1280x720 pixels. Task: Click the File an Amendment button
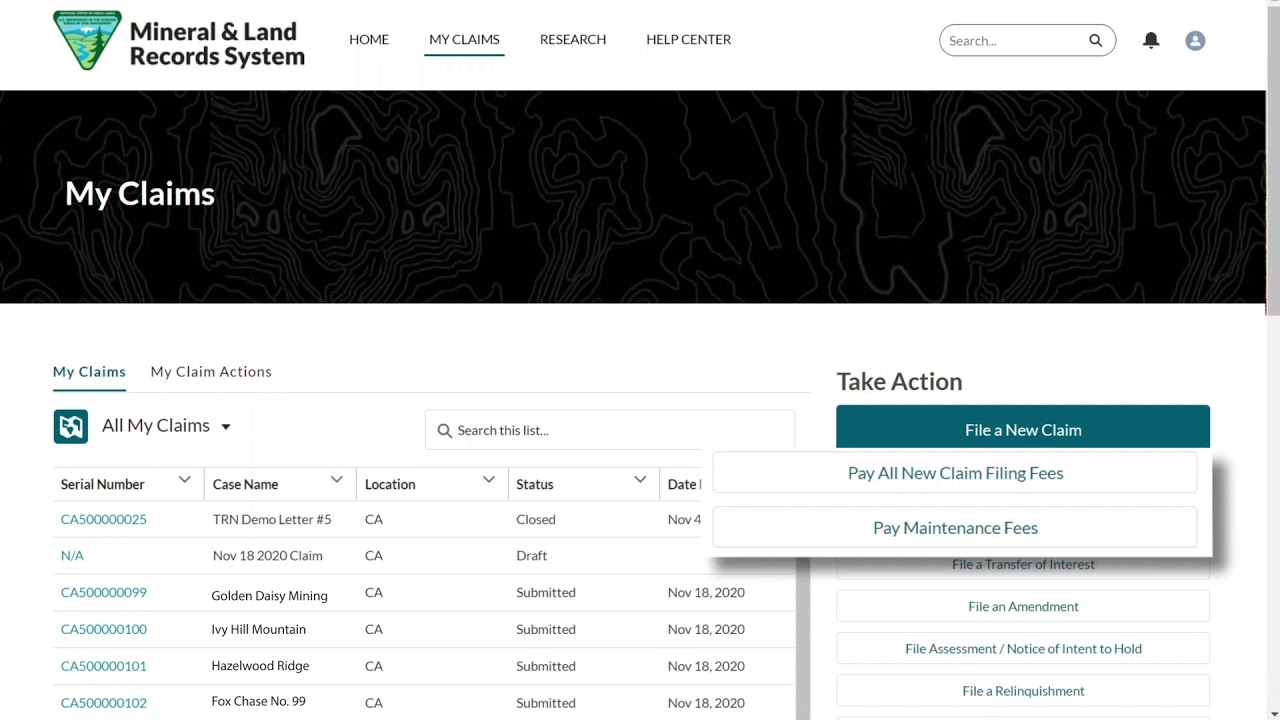(1023, 606)
